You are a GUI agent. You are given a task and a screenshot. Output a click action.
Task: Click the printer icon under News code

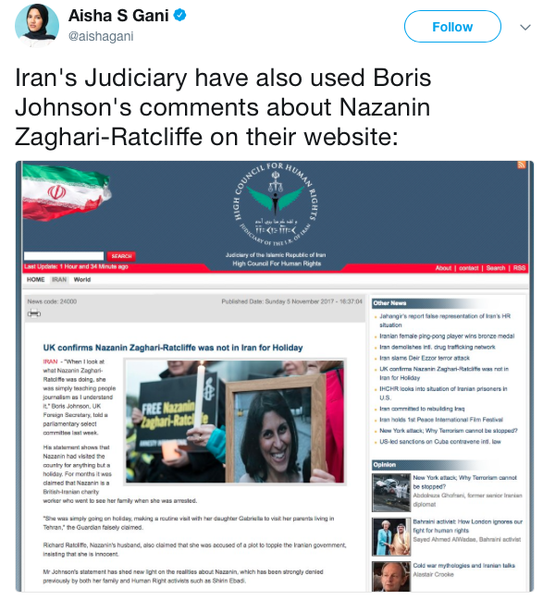coord(34,313)
